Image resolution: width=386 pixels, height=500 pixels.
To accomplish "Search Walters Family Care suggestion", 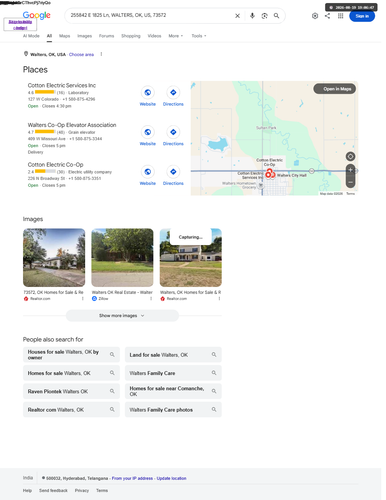I will [173, 373].
